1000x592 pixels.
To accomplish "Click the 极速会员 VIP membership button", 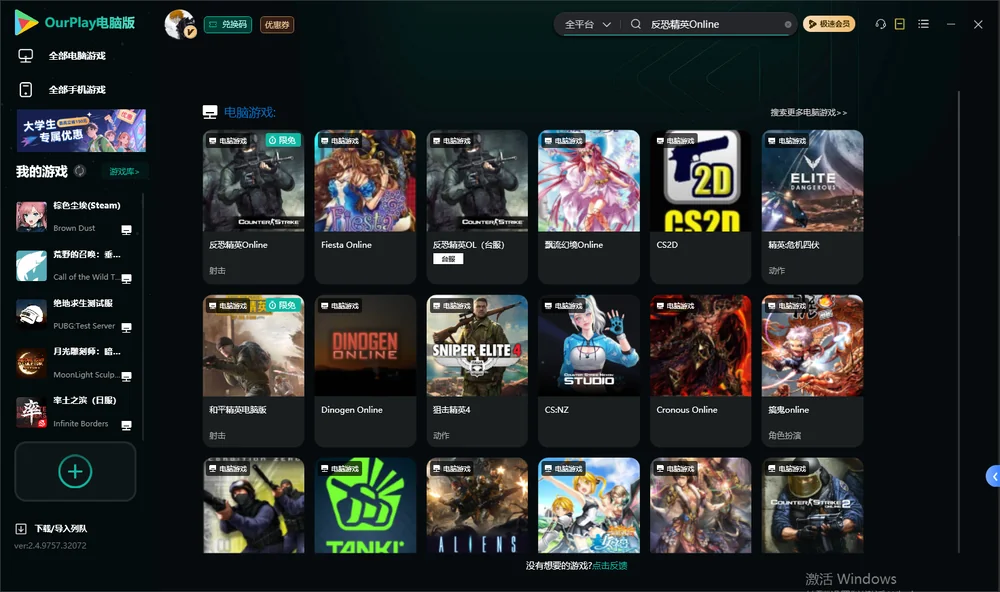I will (828, 24).
